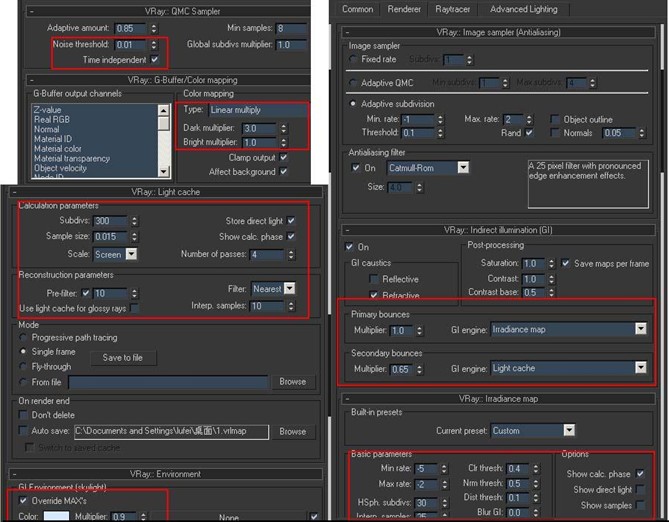Open the Advanced Lighting tab

pyautogui.click(x=524, y=9)
